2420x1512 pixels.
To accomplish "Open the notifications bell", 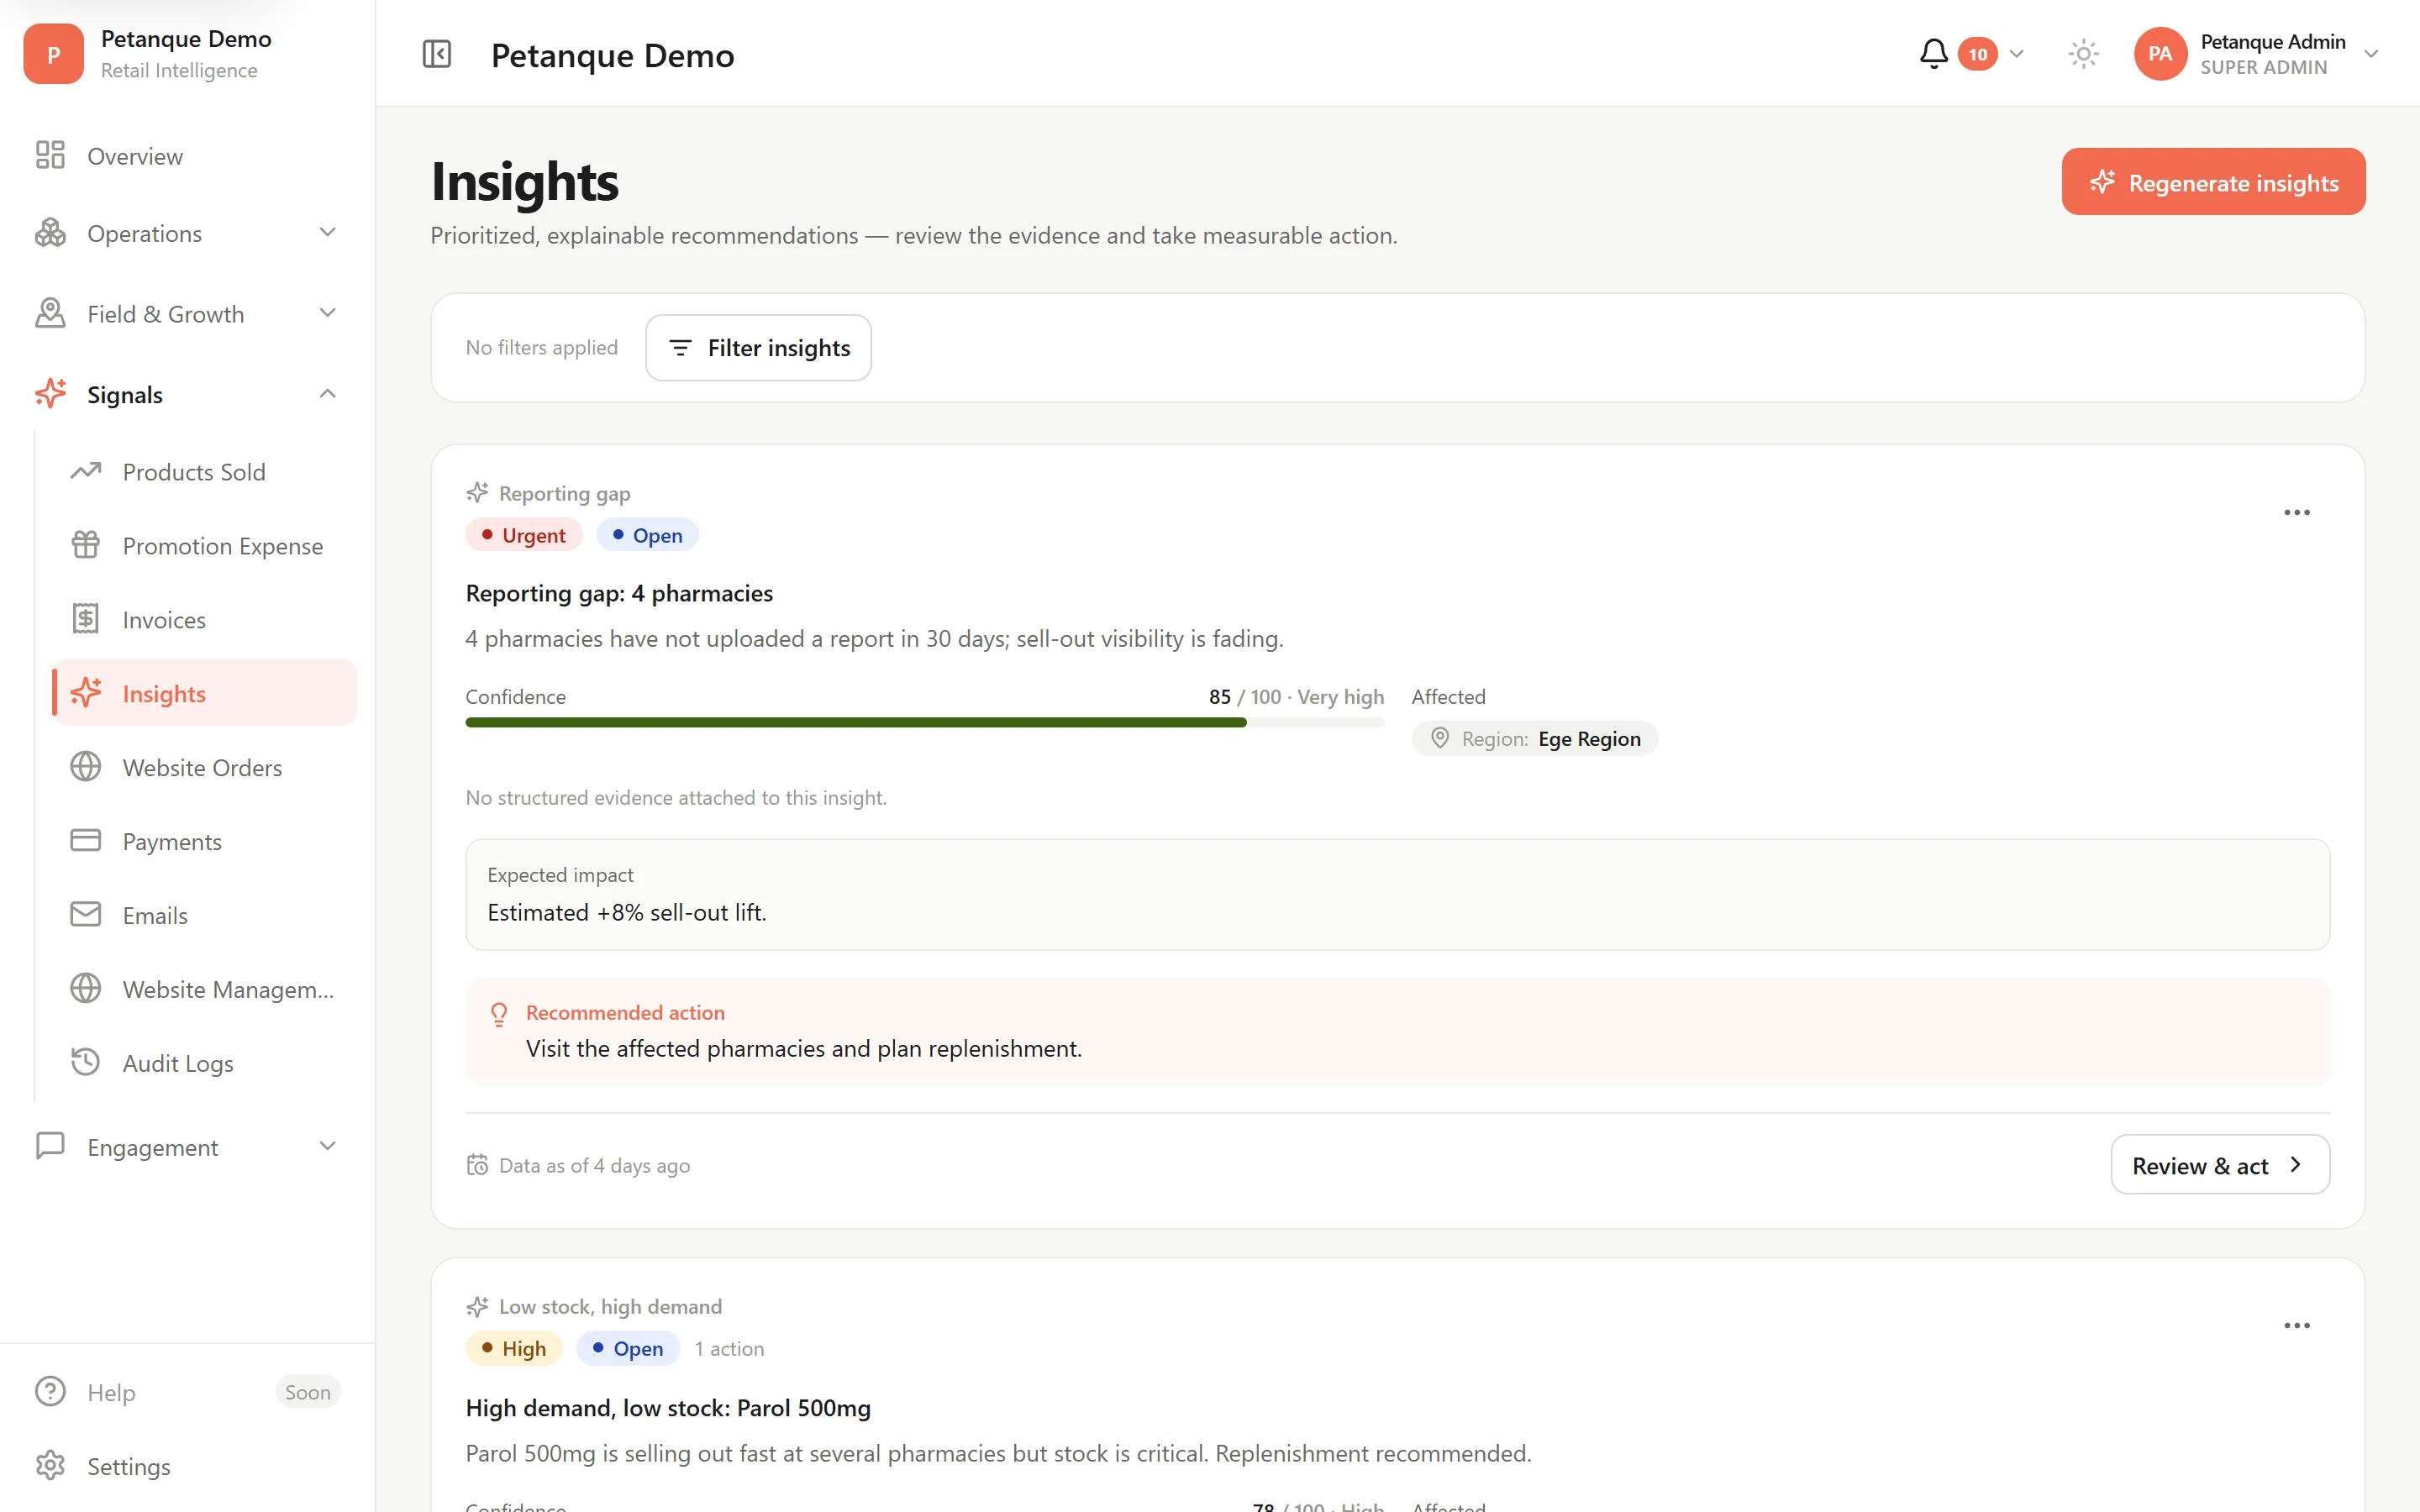I will pyautogui.click(x=1933, y=54).
